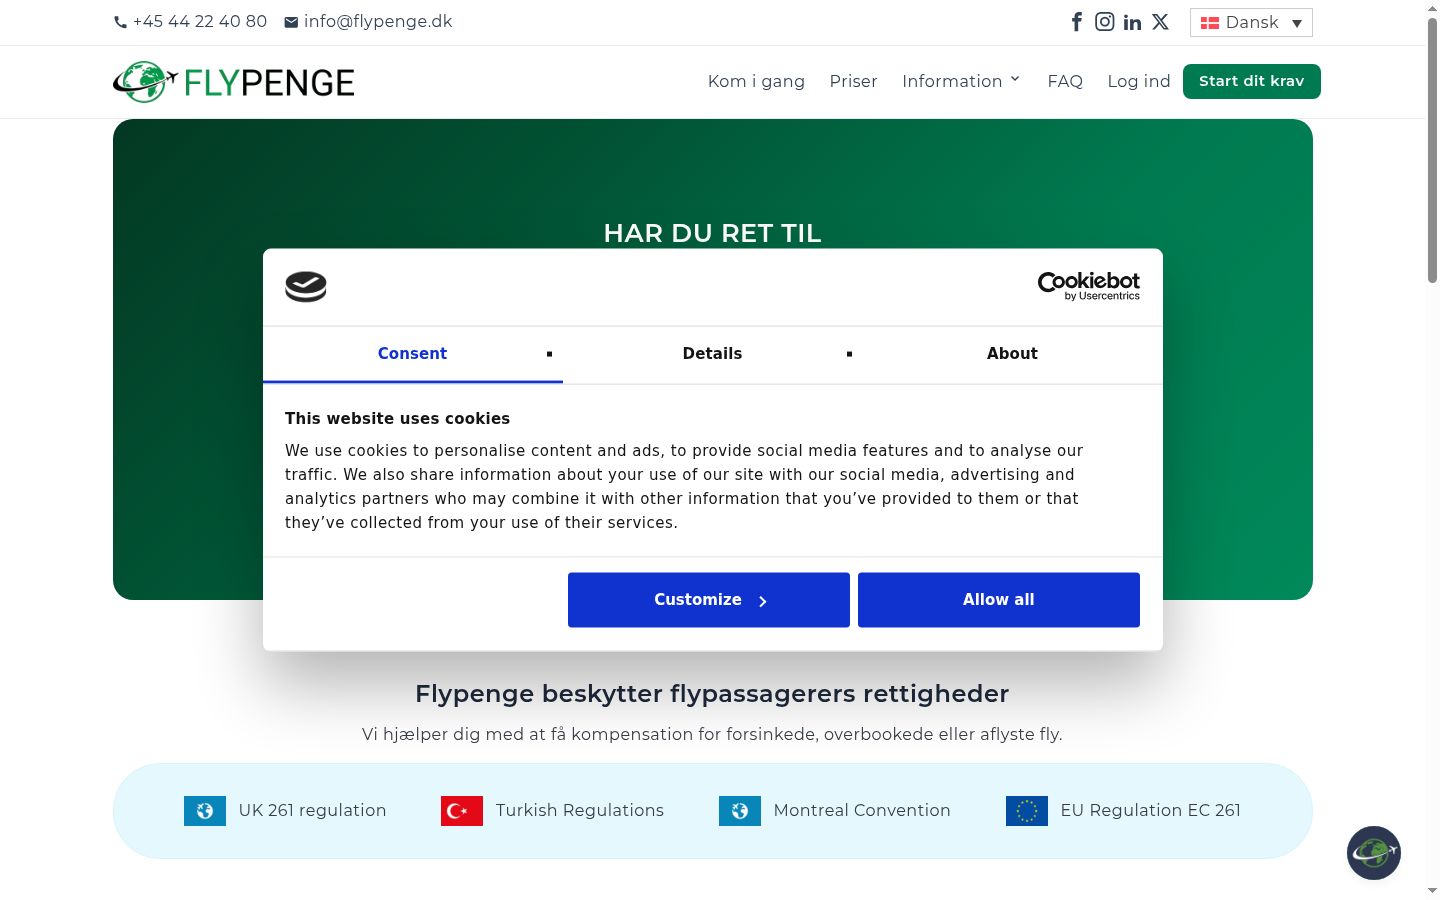Click the Start dit krav button
The width and height of the screenshot is (1440, 900).
(1252, 82)
